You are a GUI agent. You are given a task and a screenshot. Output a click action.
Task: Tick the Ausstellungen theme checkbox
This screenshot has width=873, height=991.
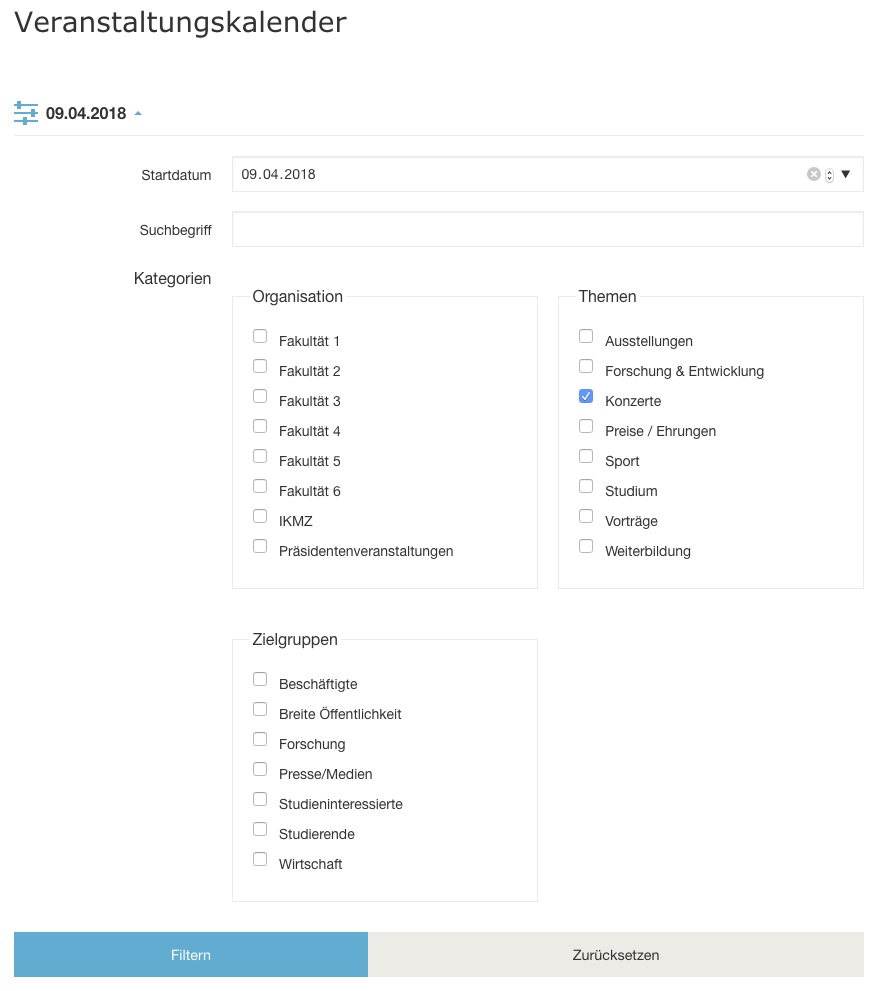586,336
